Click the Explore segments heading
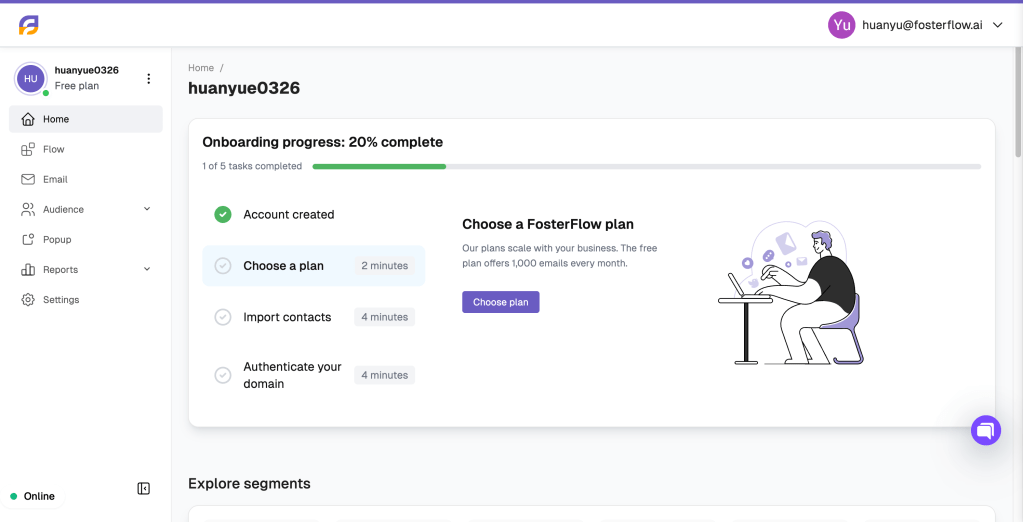 point(249,484)
